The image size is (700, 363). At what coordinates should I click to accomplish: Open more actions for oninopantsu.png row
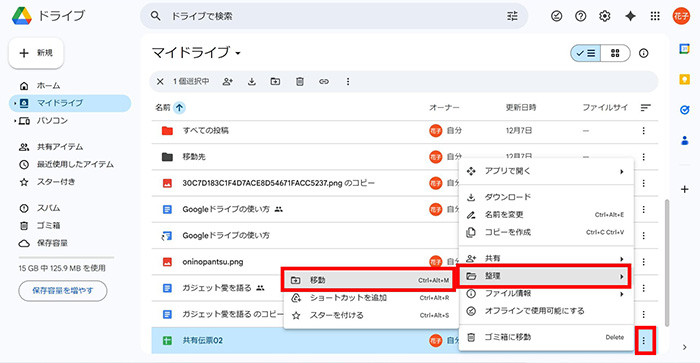[643, 262]
